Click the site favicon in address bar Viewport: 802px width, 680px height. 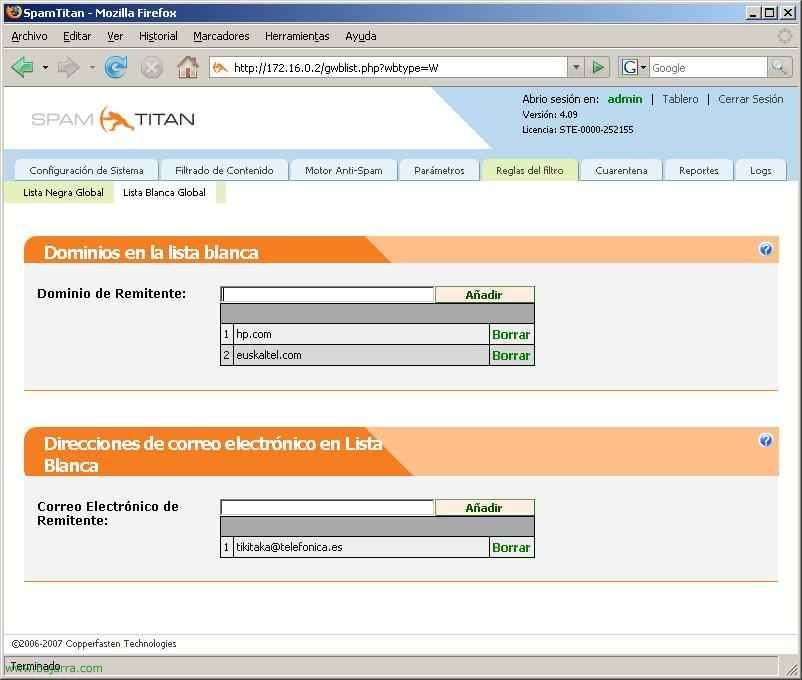(x=220, y=68)
